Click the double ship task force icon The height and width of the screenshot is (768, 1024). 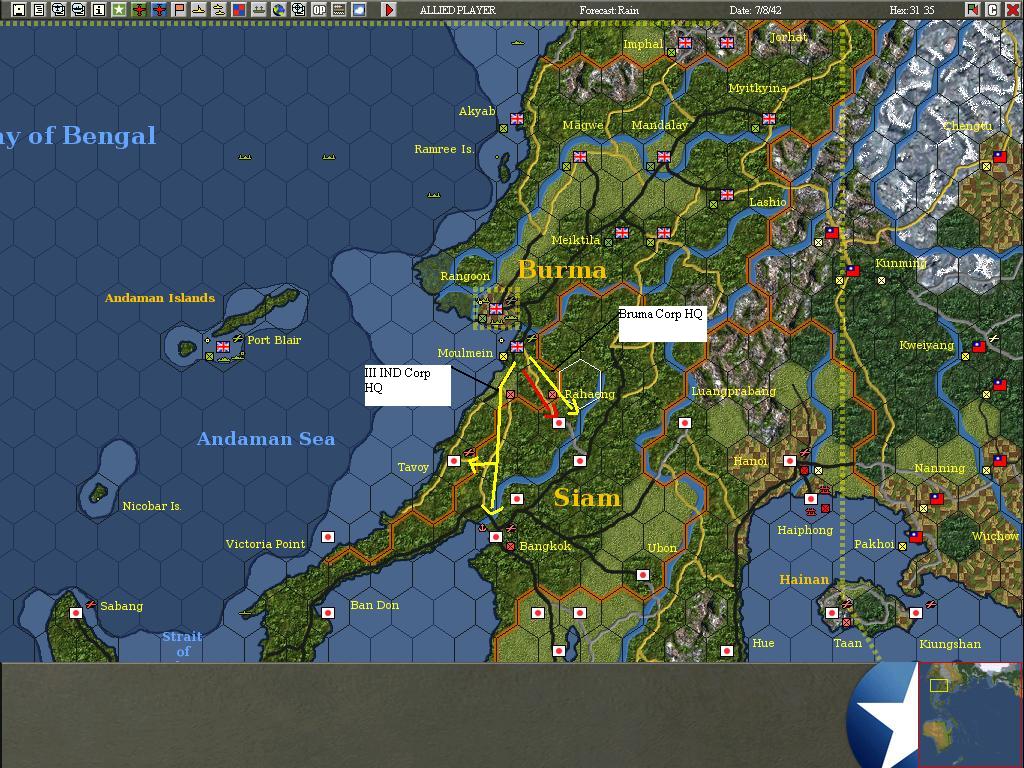coord(219,9)
